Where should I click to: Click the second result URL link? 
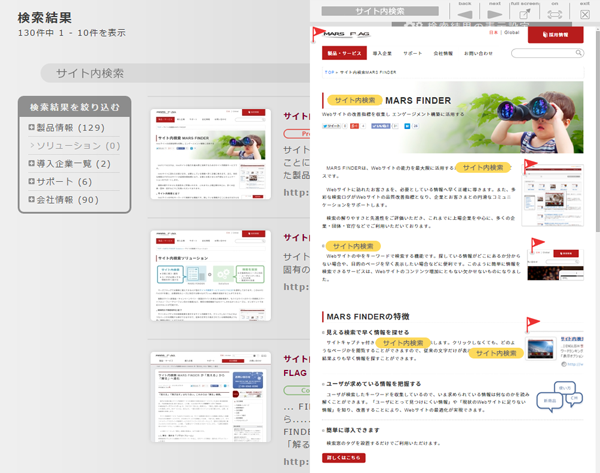pos(296,287)
